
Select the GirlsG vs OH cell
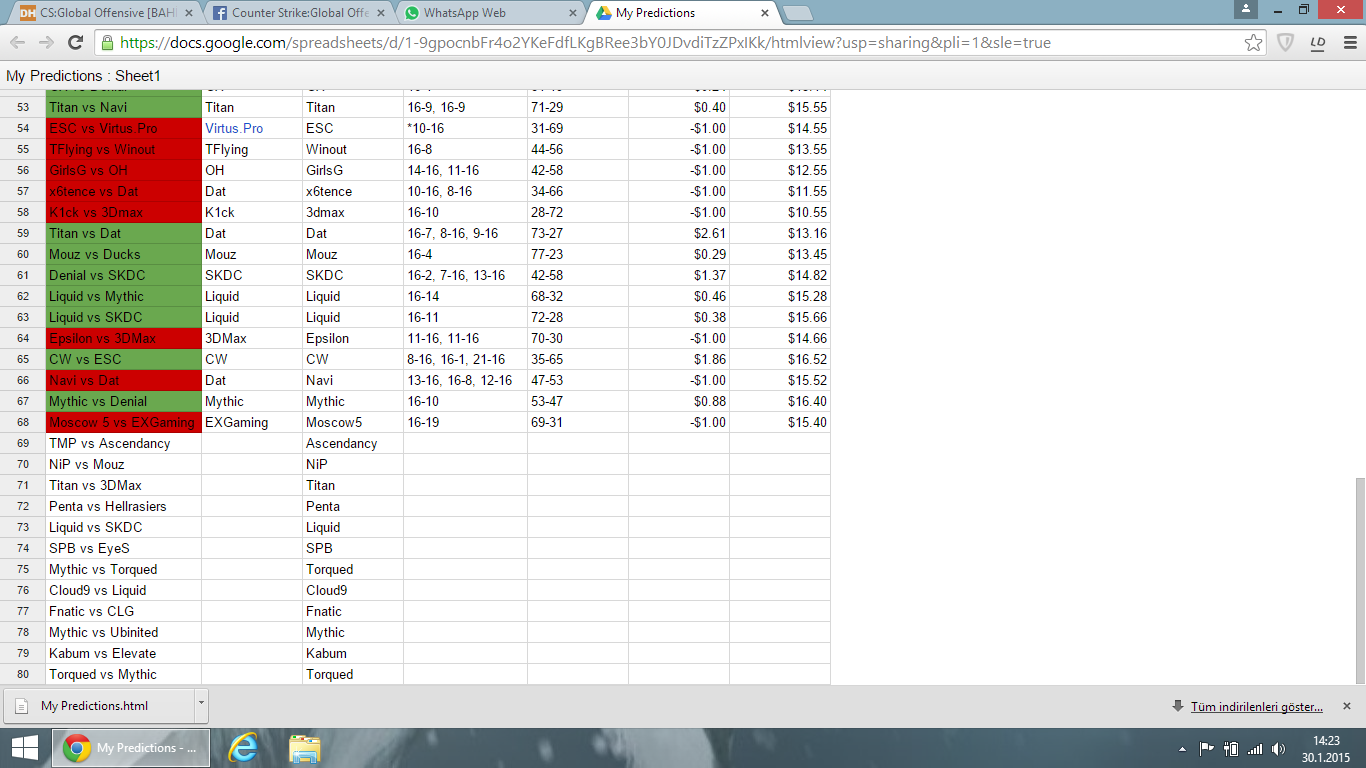pyautogui.click(x=124, y=170)
